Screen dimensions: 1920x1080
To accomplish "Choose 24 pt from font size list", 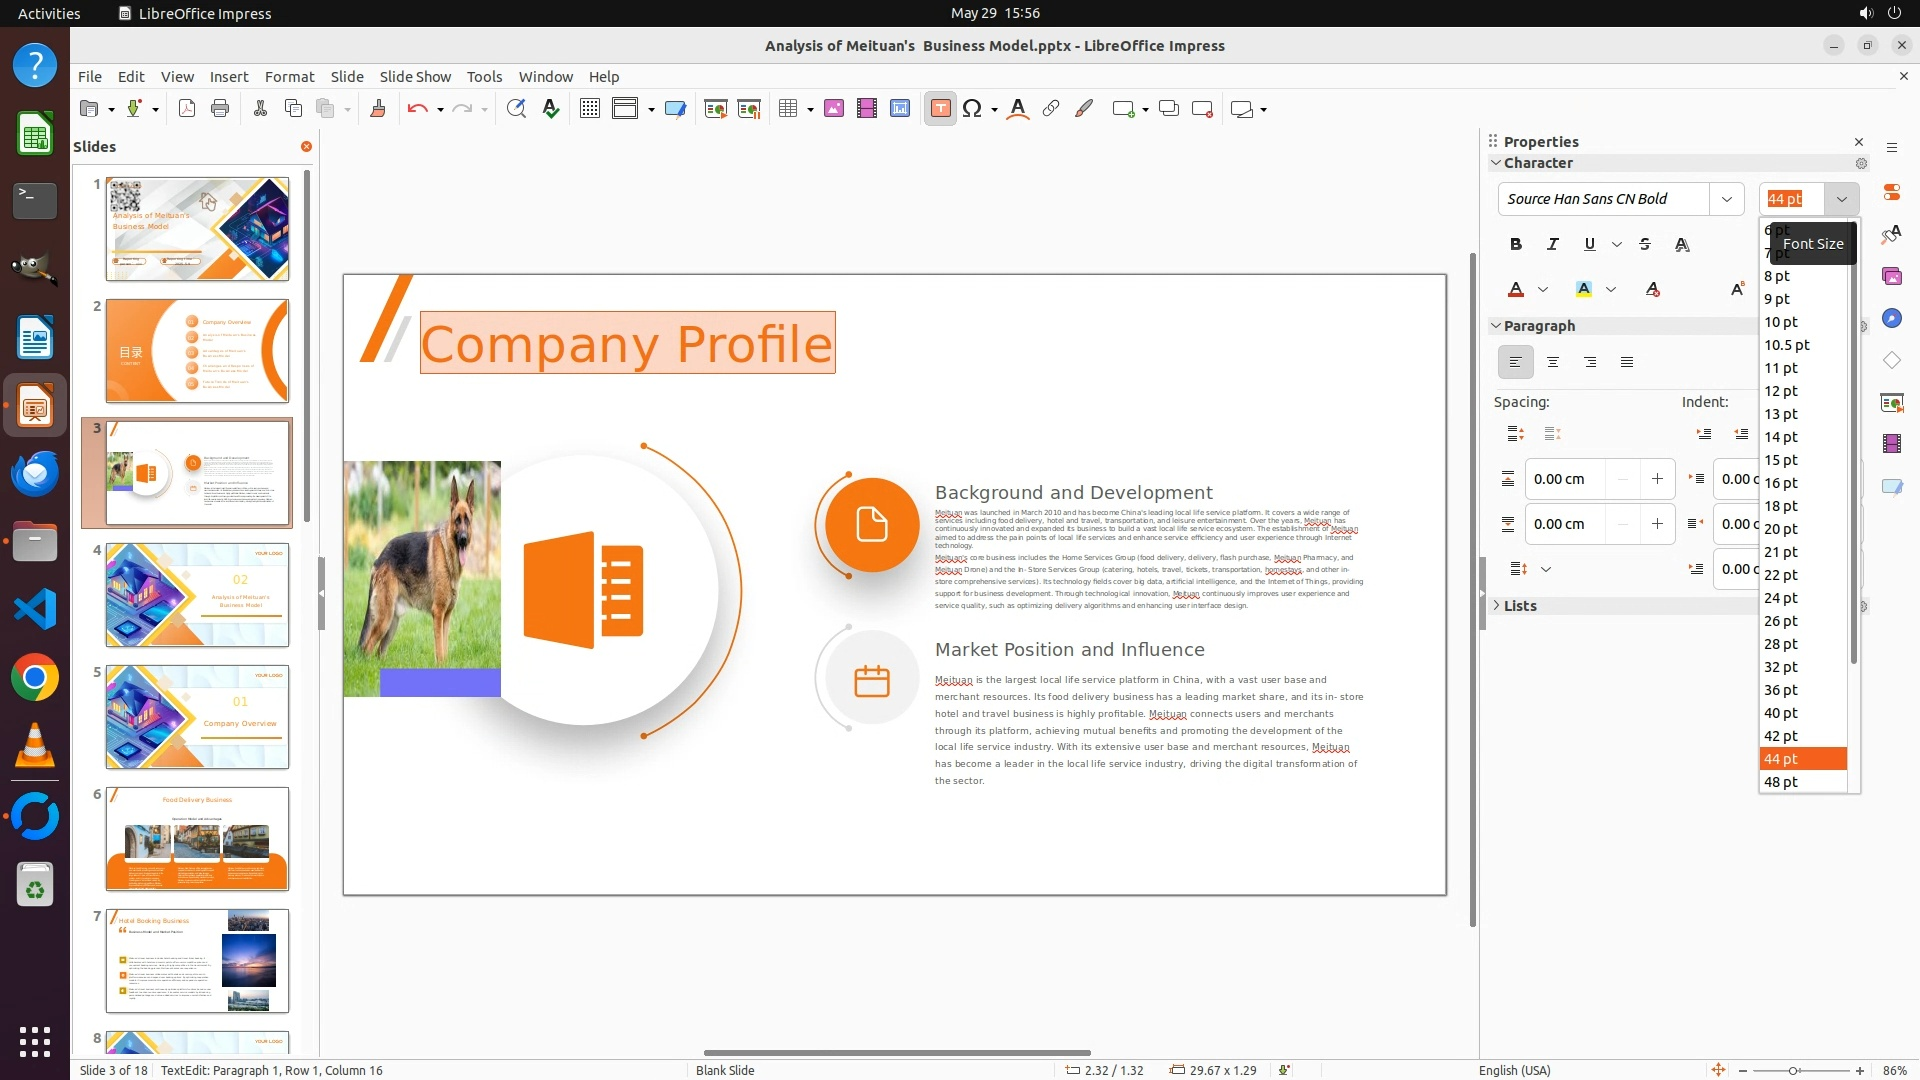I will point(1781,598).
